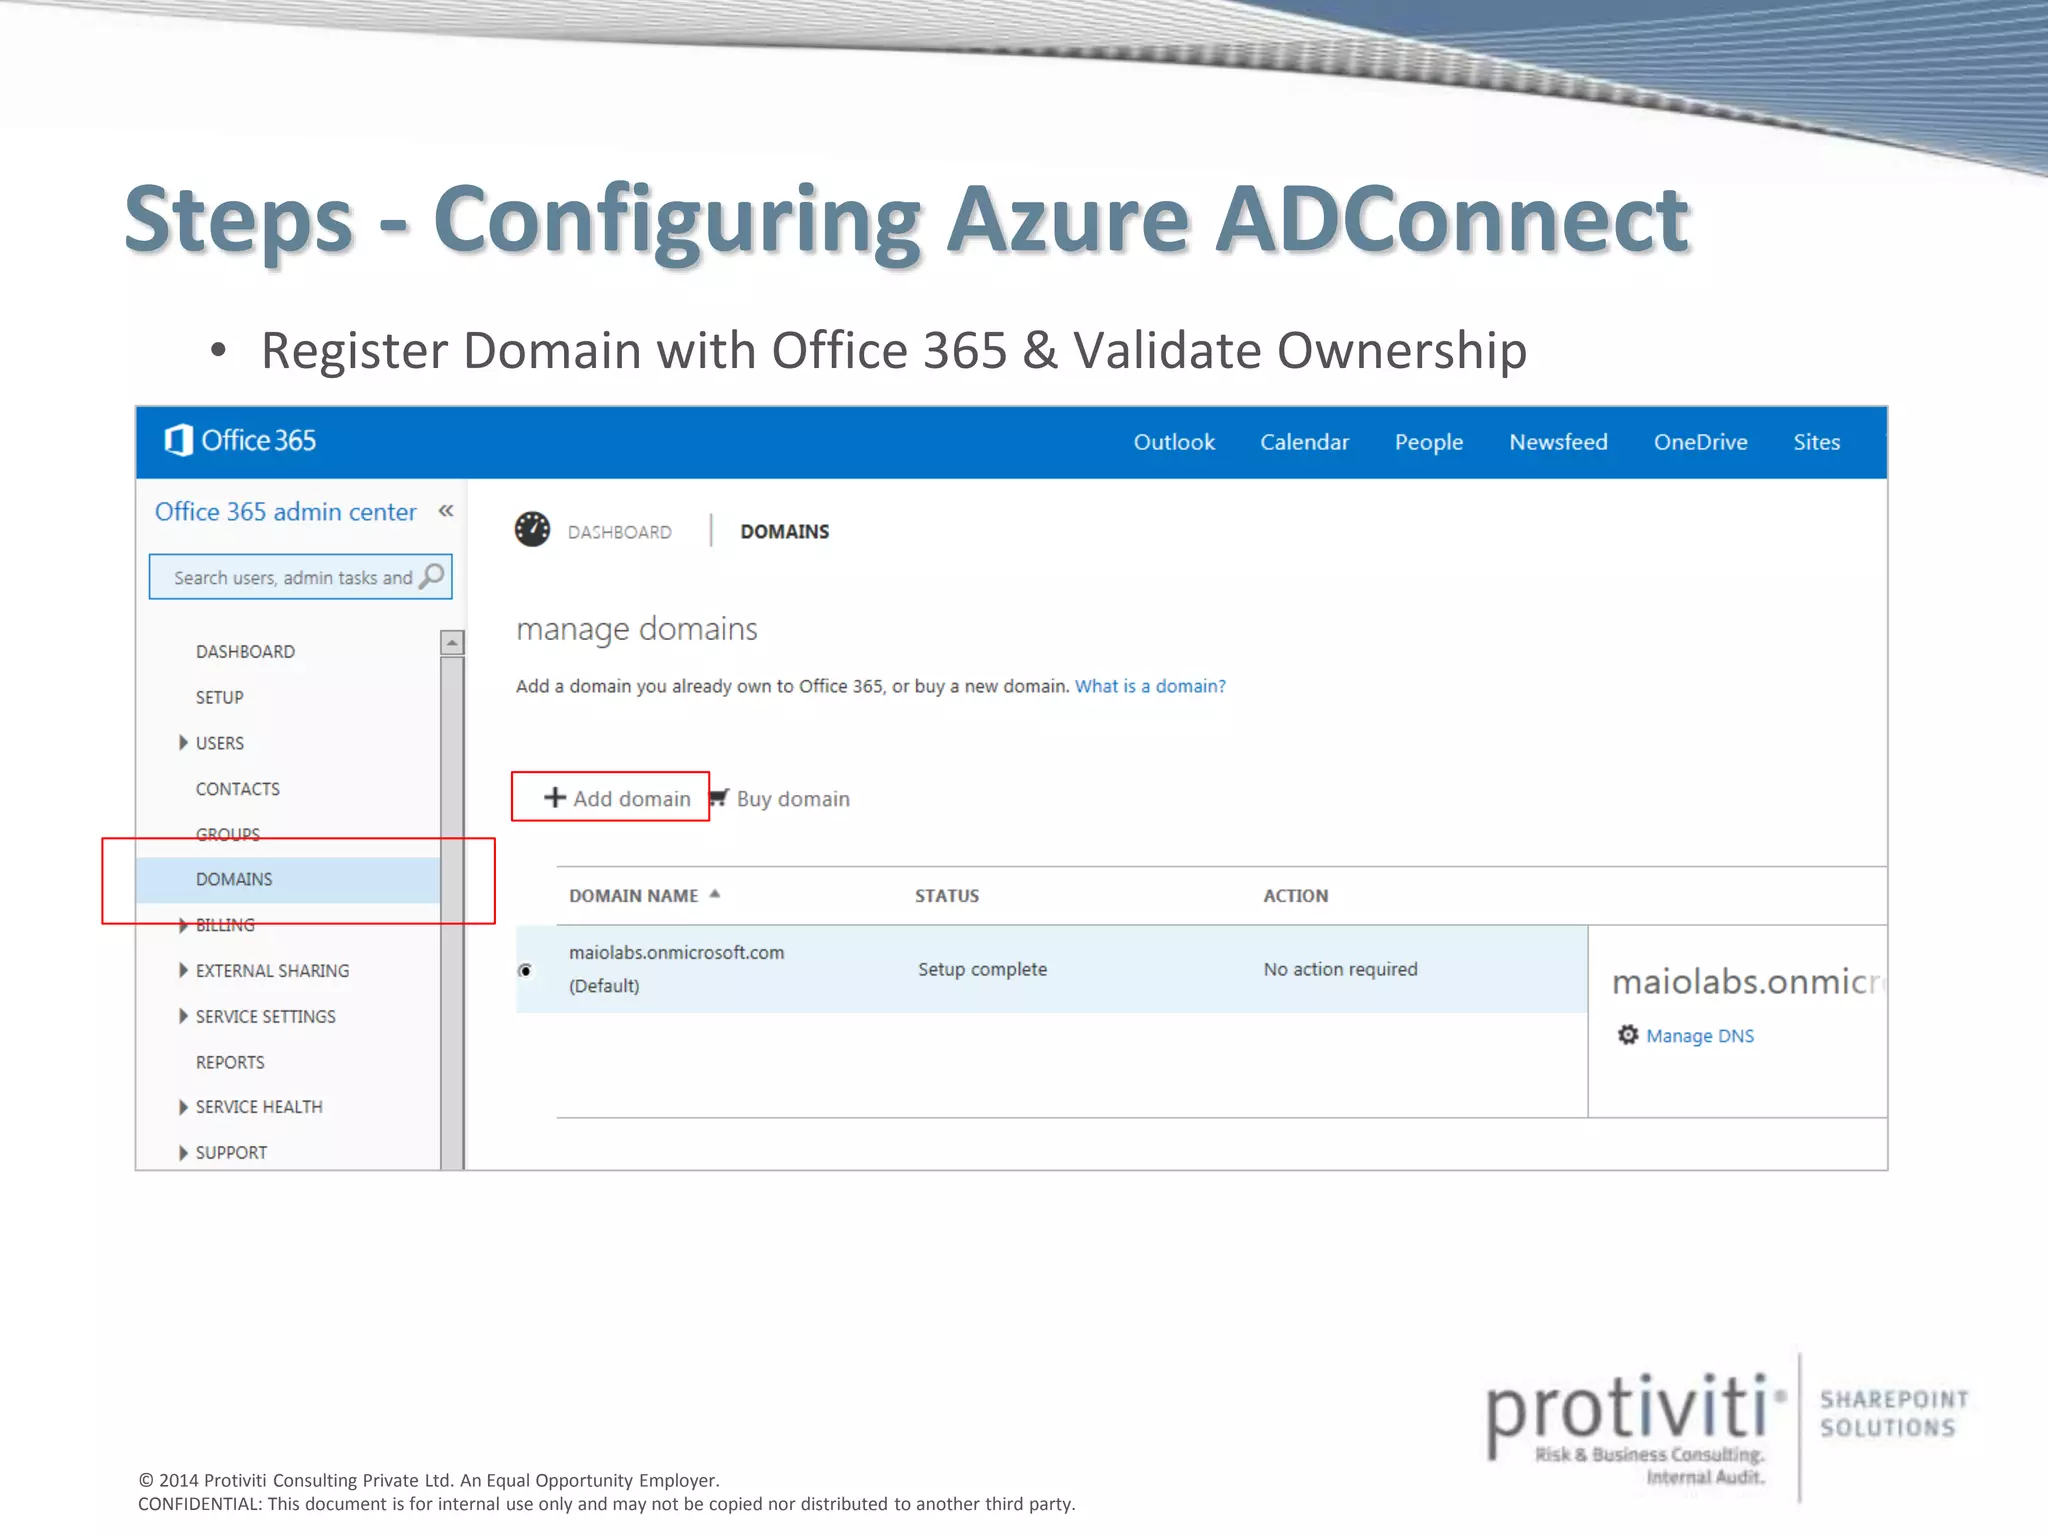Expand EXTERNAL SHARING arrow
This screenshot has height=1536, width=2048.
[x=183, y=970]
